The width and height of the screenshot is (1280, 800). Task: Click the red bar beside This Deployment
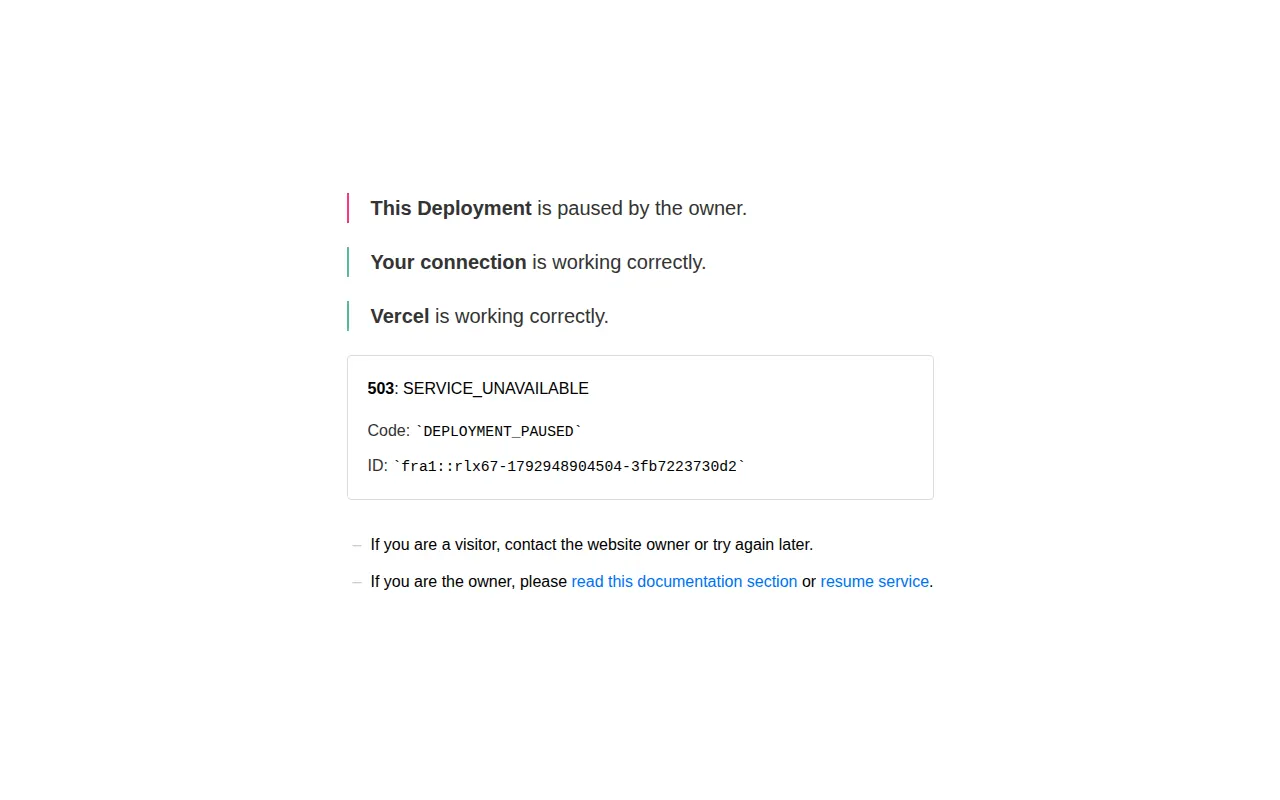[x=348, y=208]
